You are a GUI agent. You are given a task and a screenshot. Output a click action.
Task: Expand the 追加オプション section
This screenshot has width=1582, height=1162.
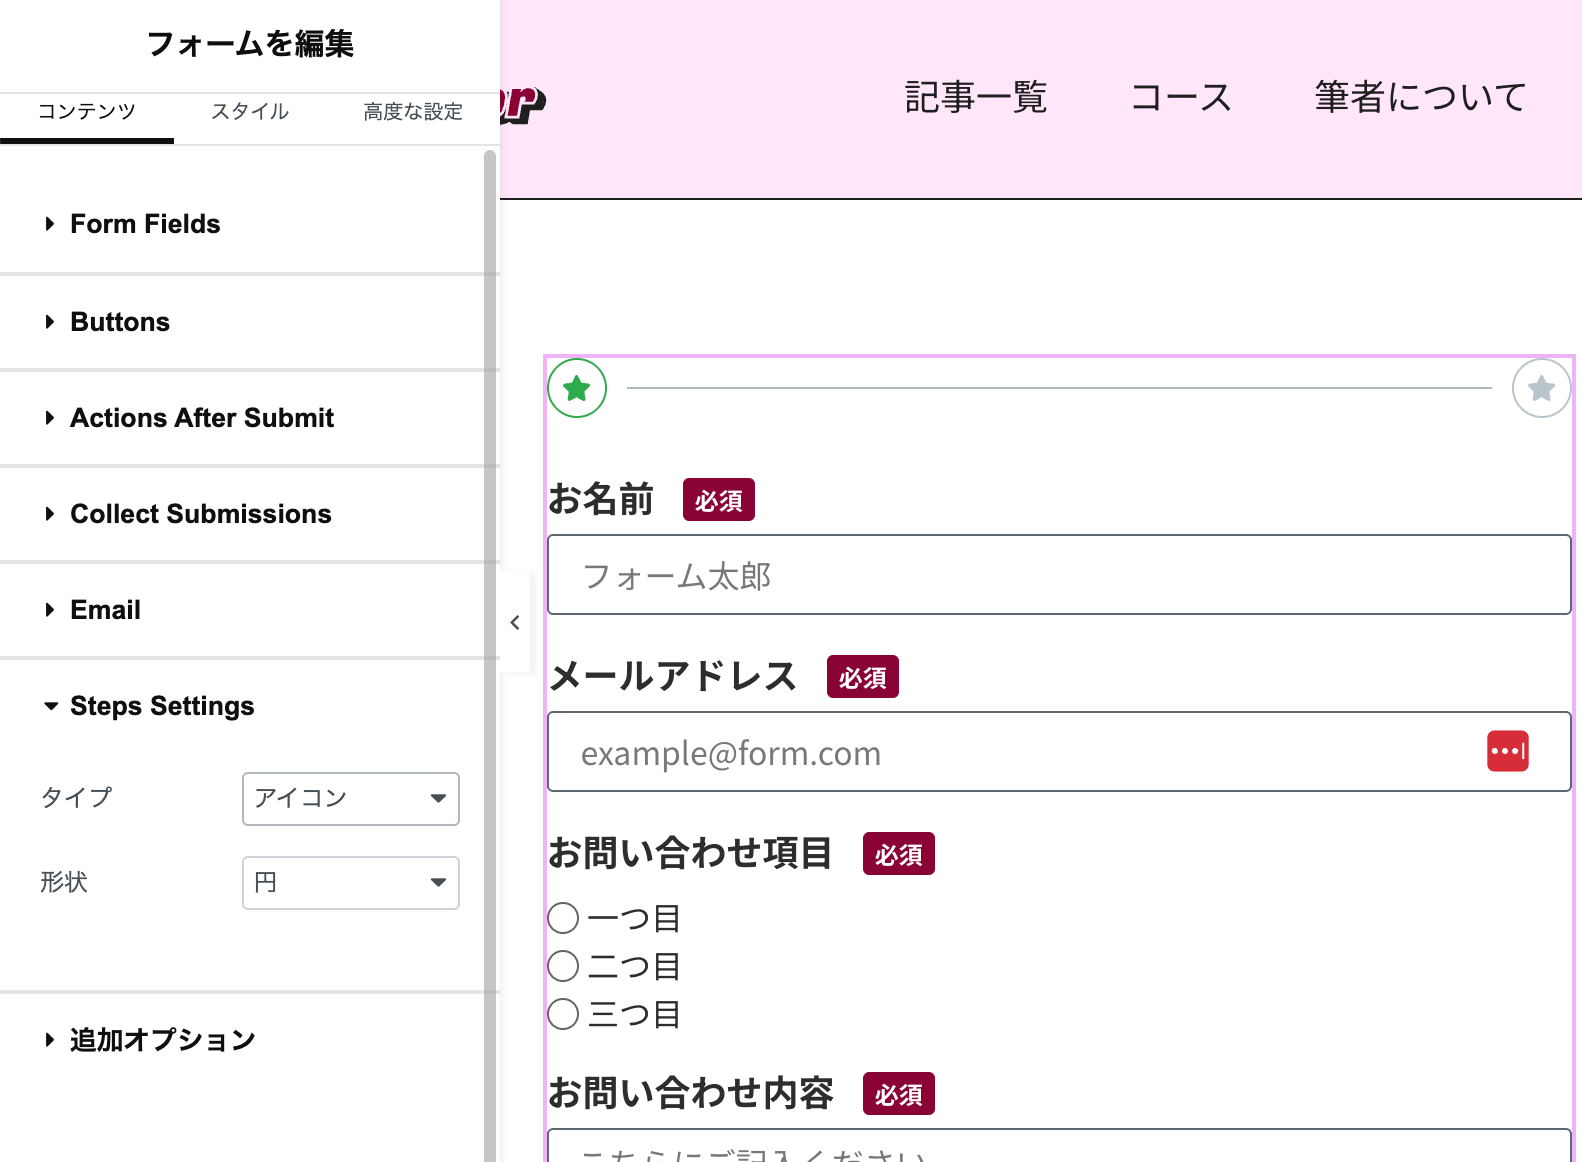coord(162,1040)
